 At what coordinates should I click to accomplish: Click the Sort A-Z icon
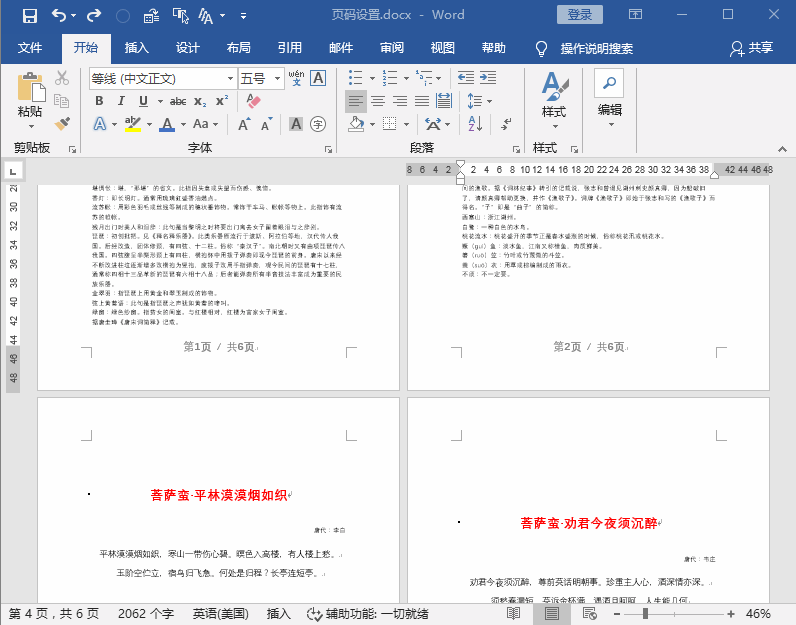pos(475,123)
